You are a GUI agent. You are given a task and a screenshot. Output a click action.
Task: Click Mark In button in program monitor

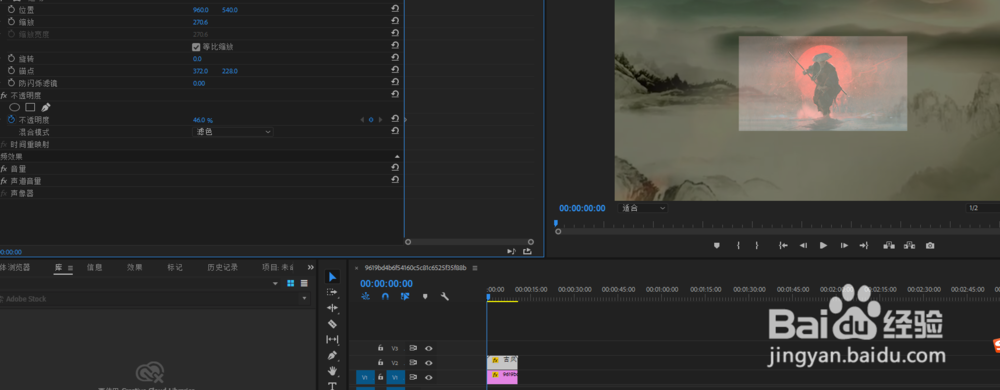coord(738,245)
